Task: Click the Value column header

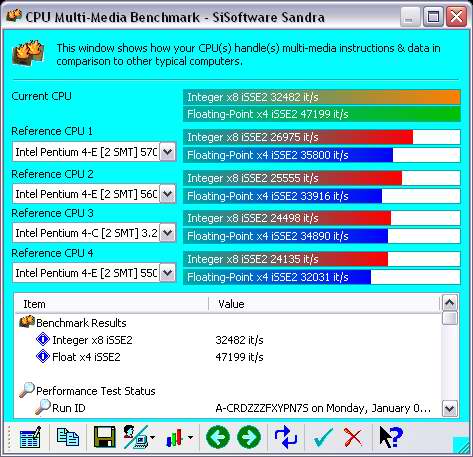Action: 324,304
